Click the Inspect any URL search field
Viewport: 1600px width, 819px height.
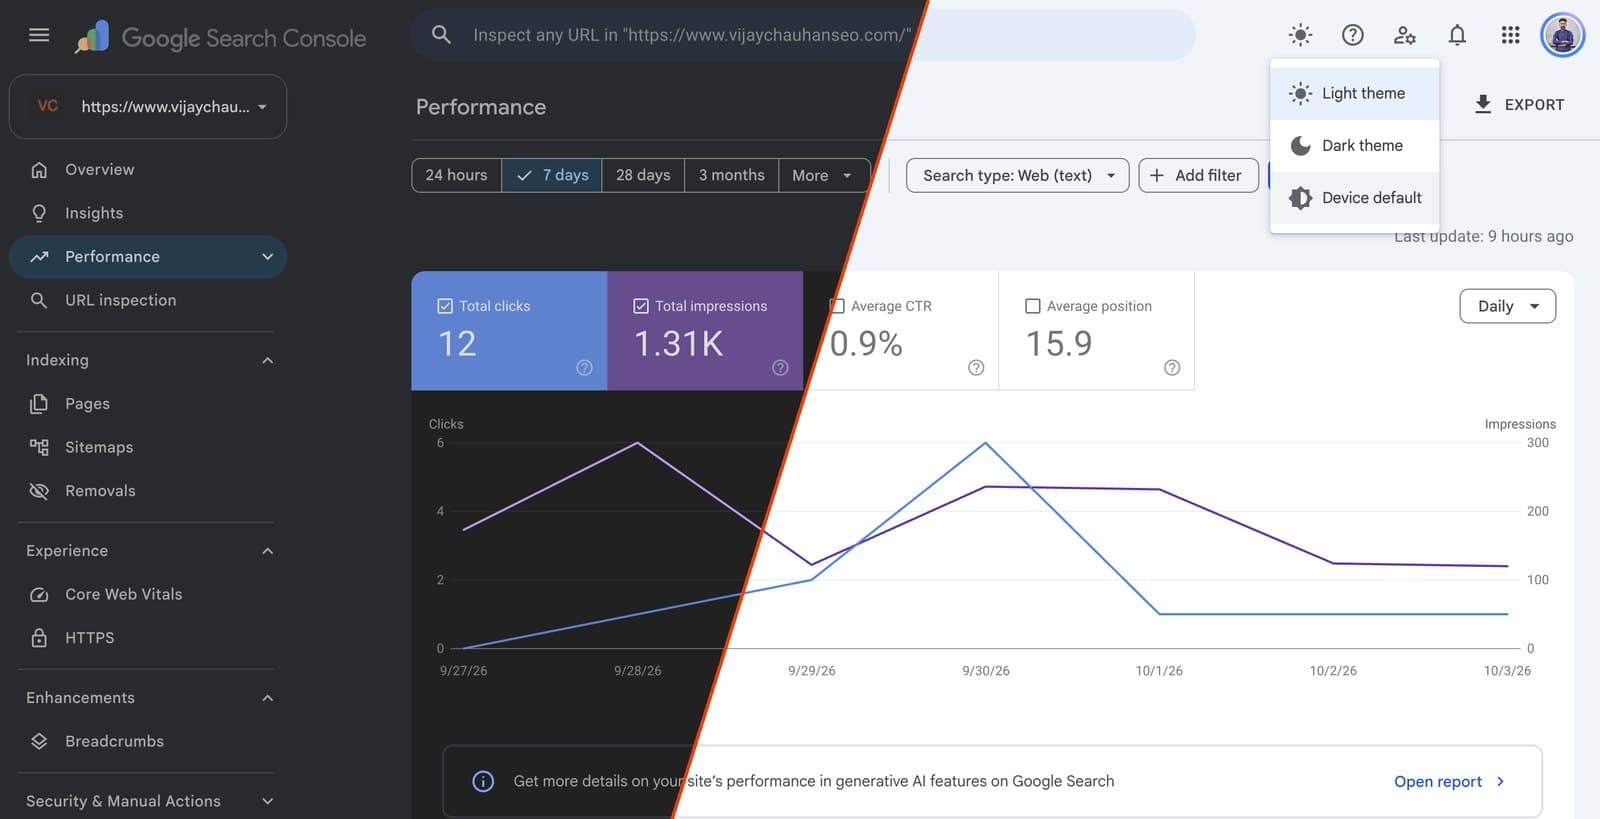coord(803,35)
